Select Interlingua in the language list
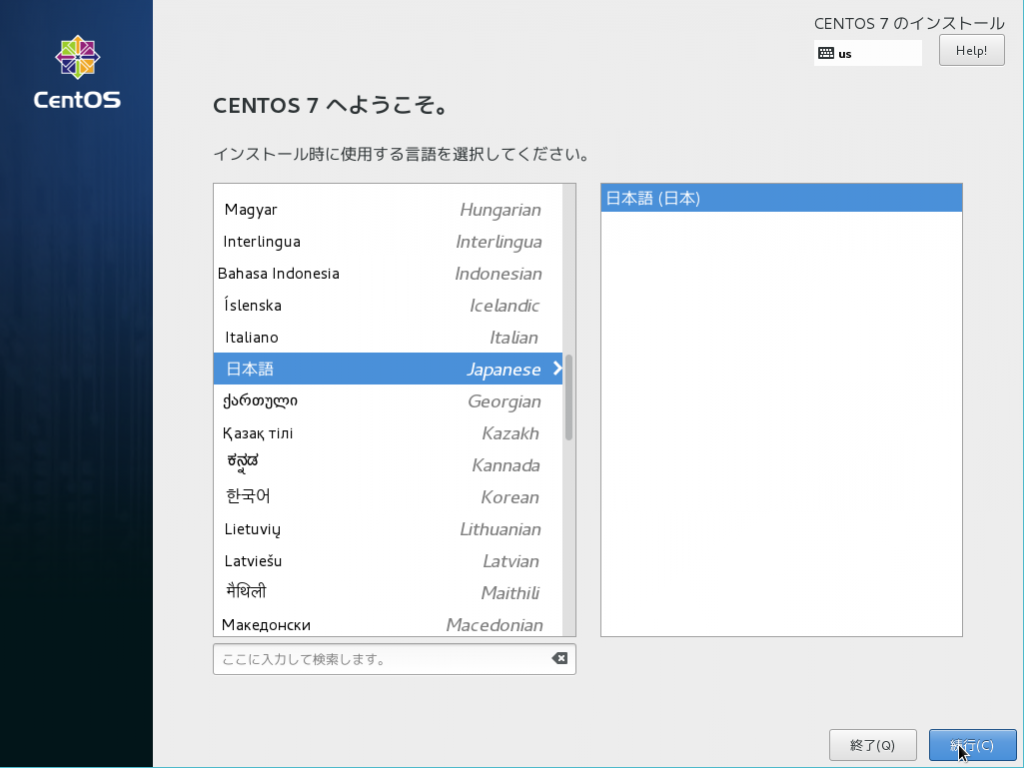This screenshot has height=768, width=1024. click(388, 242)
